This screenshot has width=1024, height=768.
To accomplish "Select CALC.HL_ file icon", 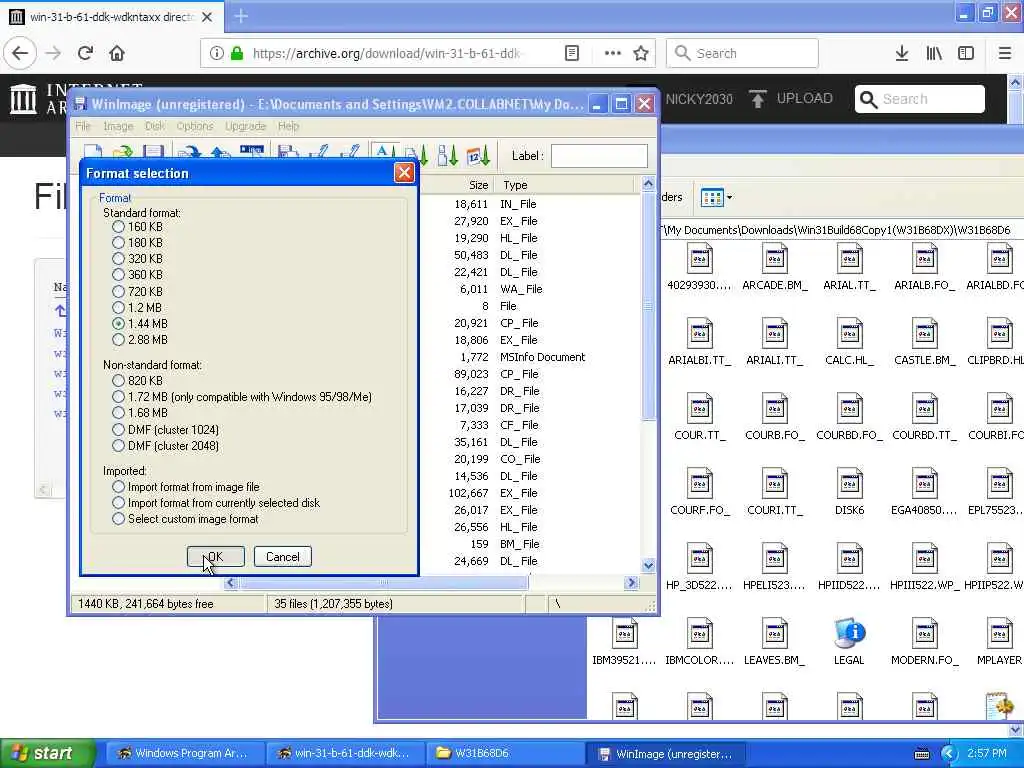I will 849,342.
